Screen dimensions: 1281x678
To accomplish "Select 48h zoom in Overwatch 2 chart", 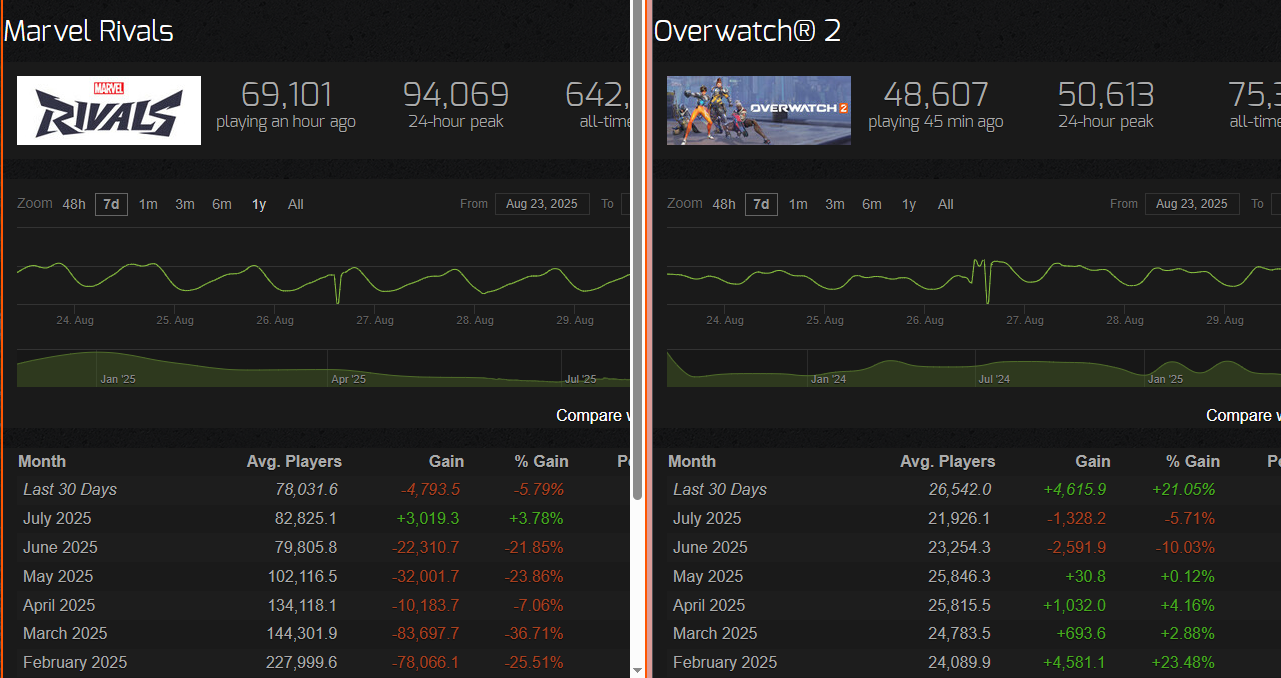I will click(x=724, y=204).
